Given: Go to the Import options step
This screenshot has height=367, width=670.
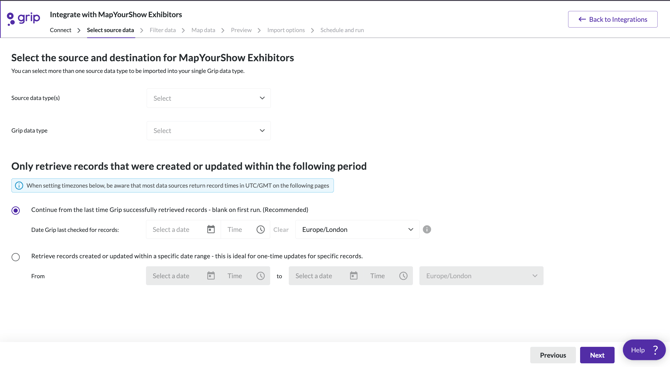Looking at the screenshot, I should tap(286, 30).
